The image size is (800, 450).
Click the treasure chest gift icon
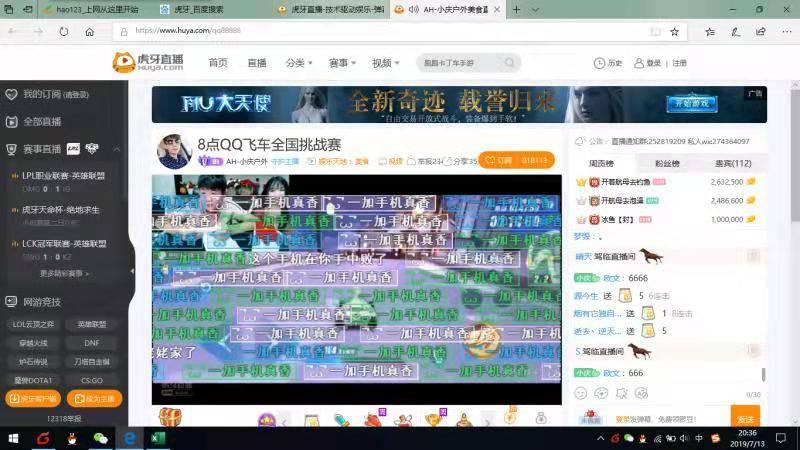(170, 416)
